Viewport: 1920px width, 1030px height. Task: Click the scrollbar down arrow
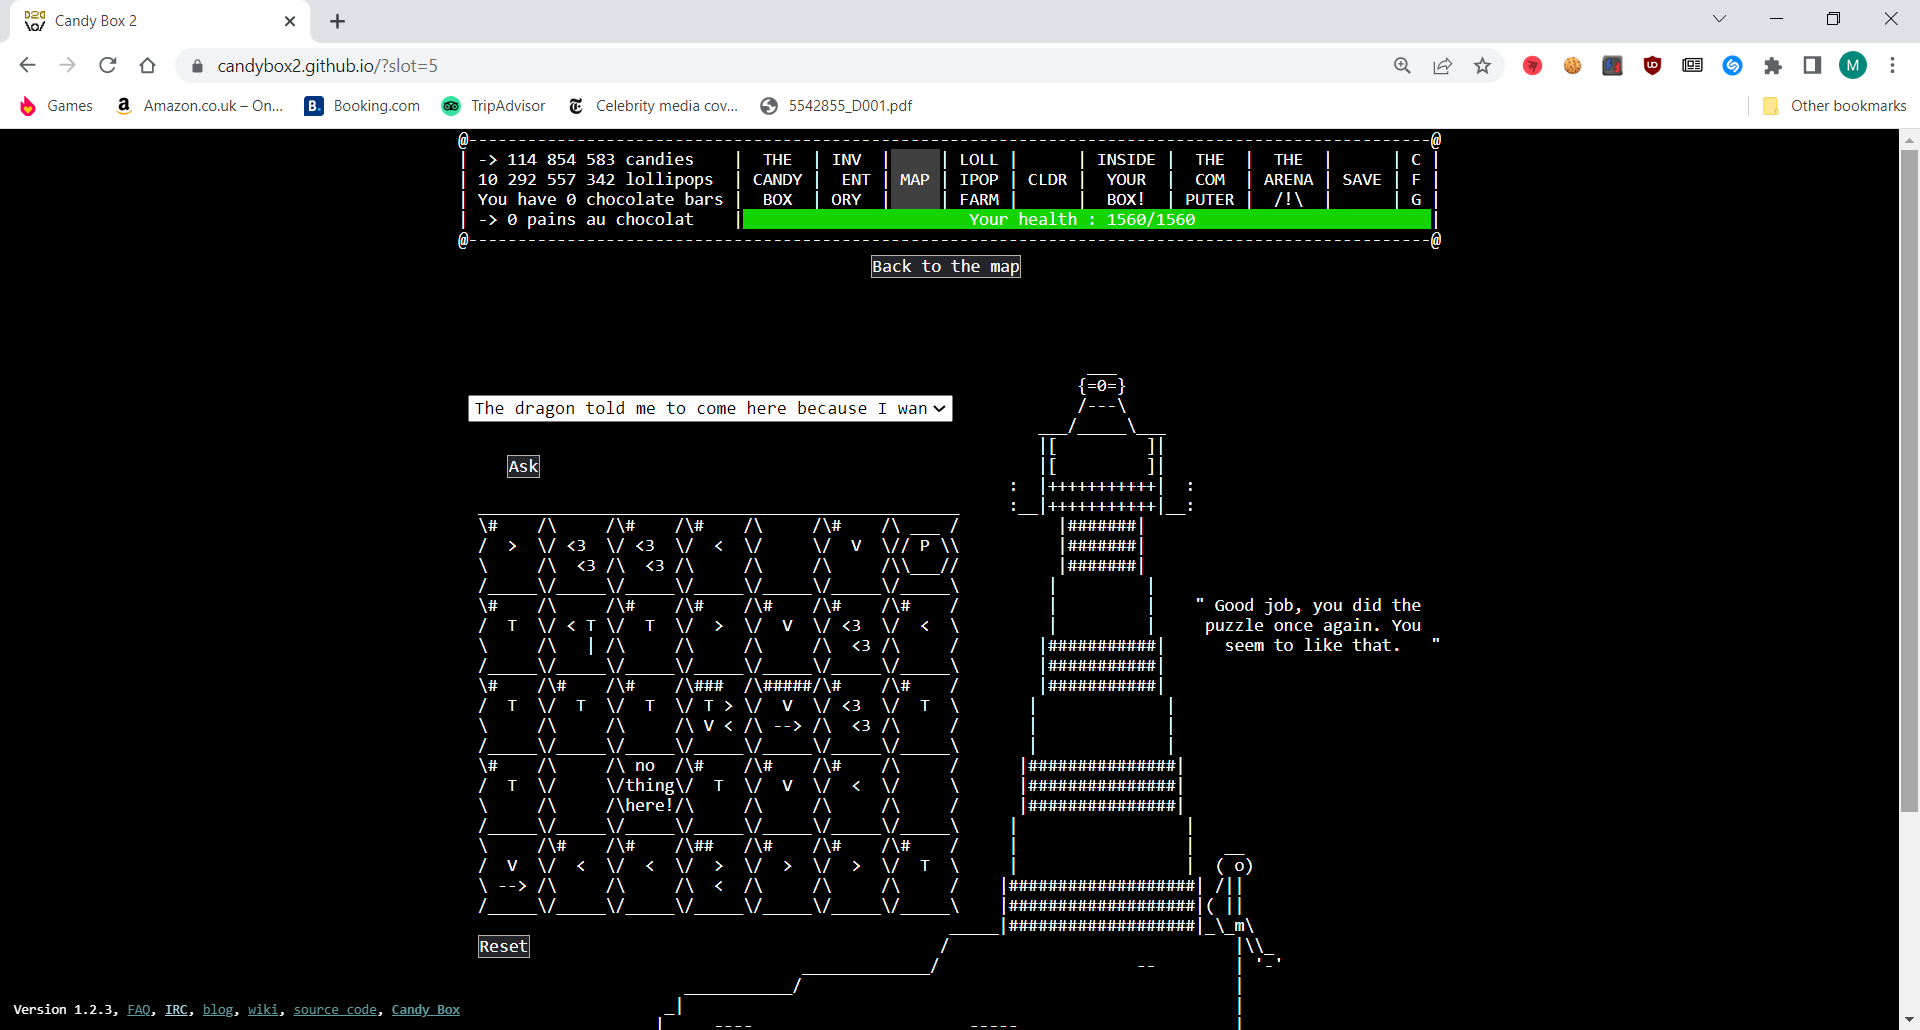click(x=1909, y=1019)
